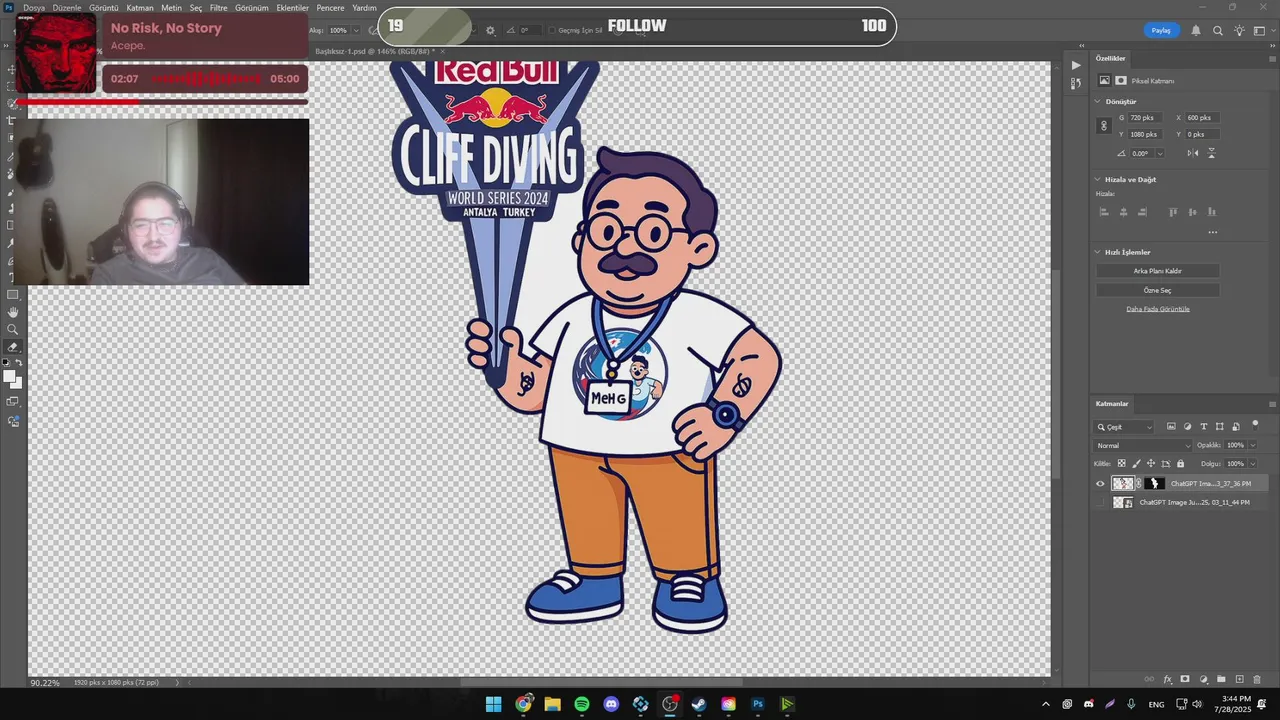Open Opaklık slider dropdown arrow
The width and height of the screenshot is (1280, 720).
[1253, 446]
